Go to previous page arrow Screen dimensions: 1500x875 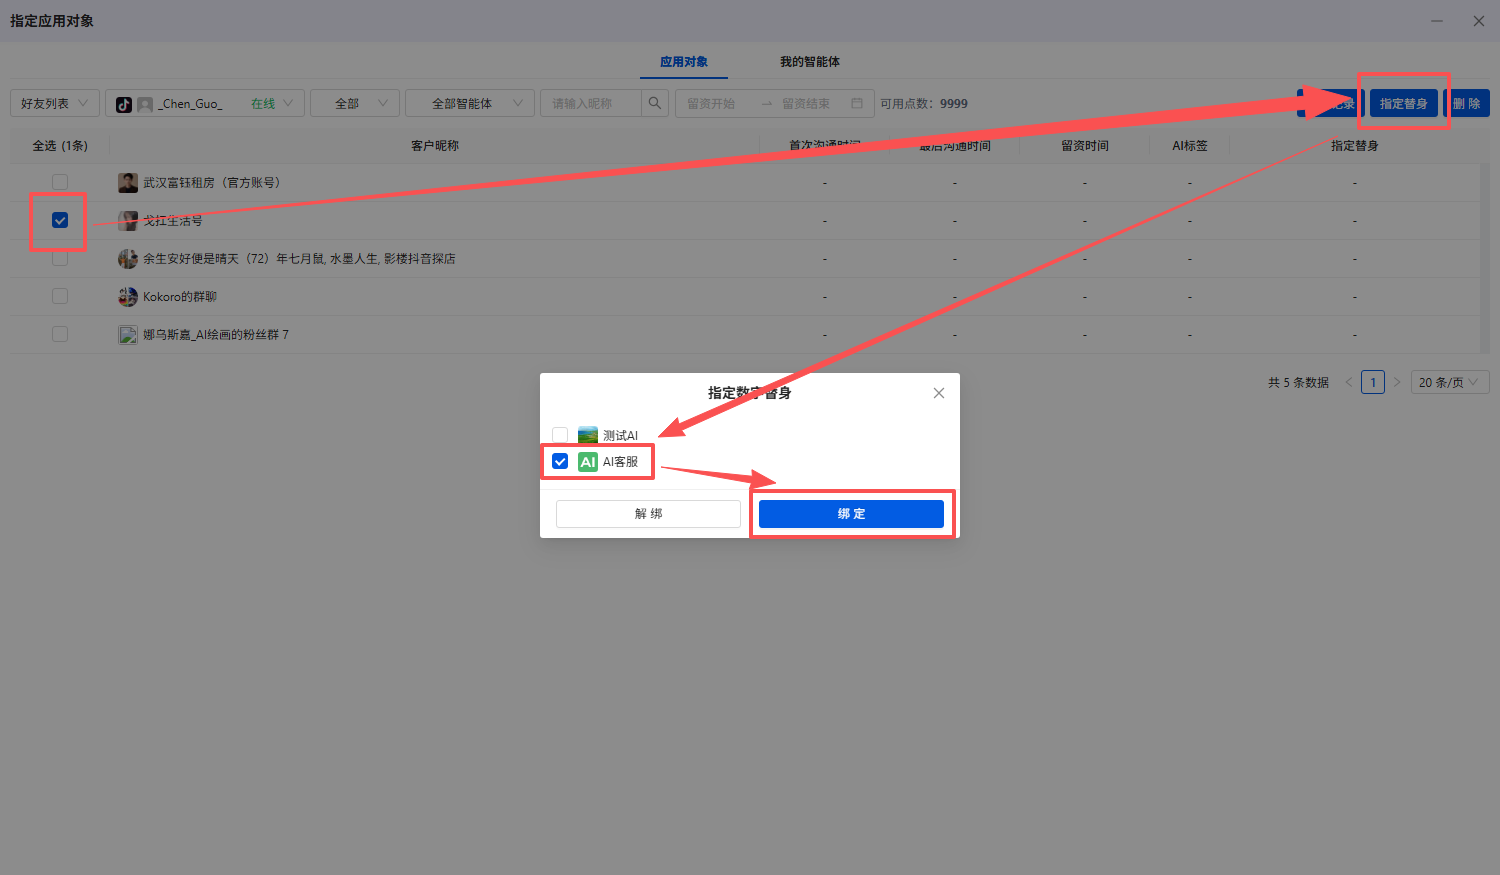1349,382
